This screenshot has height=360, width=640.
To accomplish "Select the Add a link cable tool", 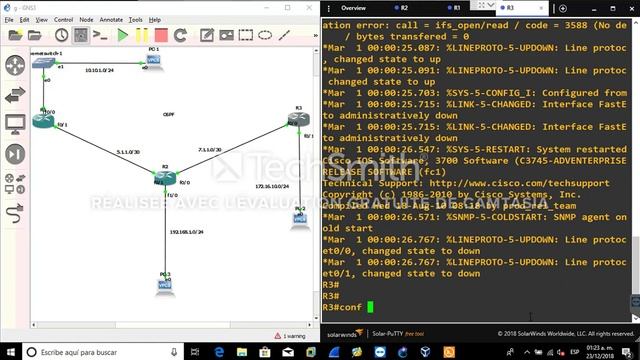I will pos(15,214).
